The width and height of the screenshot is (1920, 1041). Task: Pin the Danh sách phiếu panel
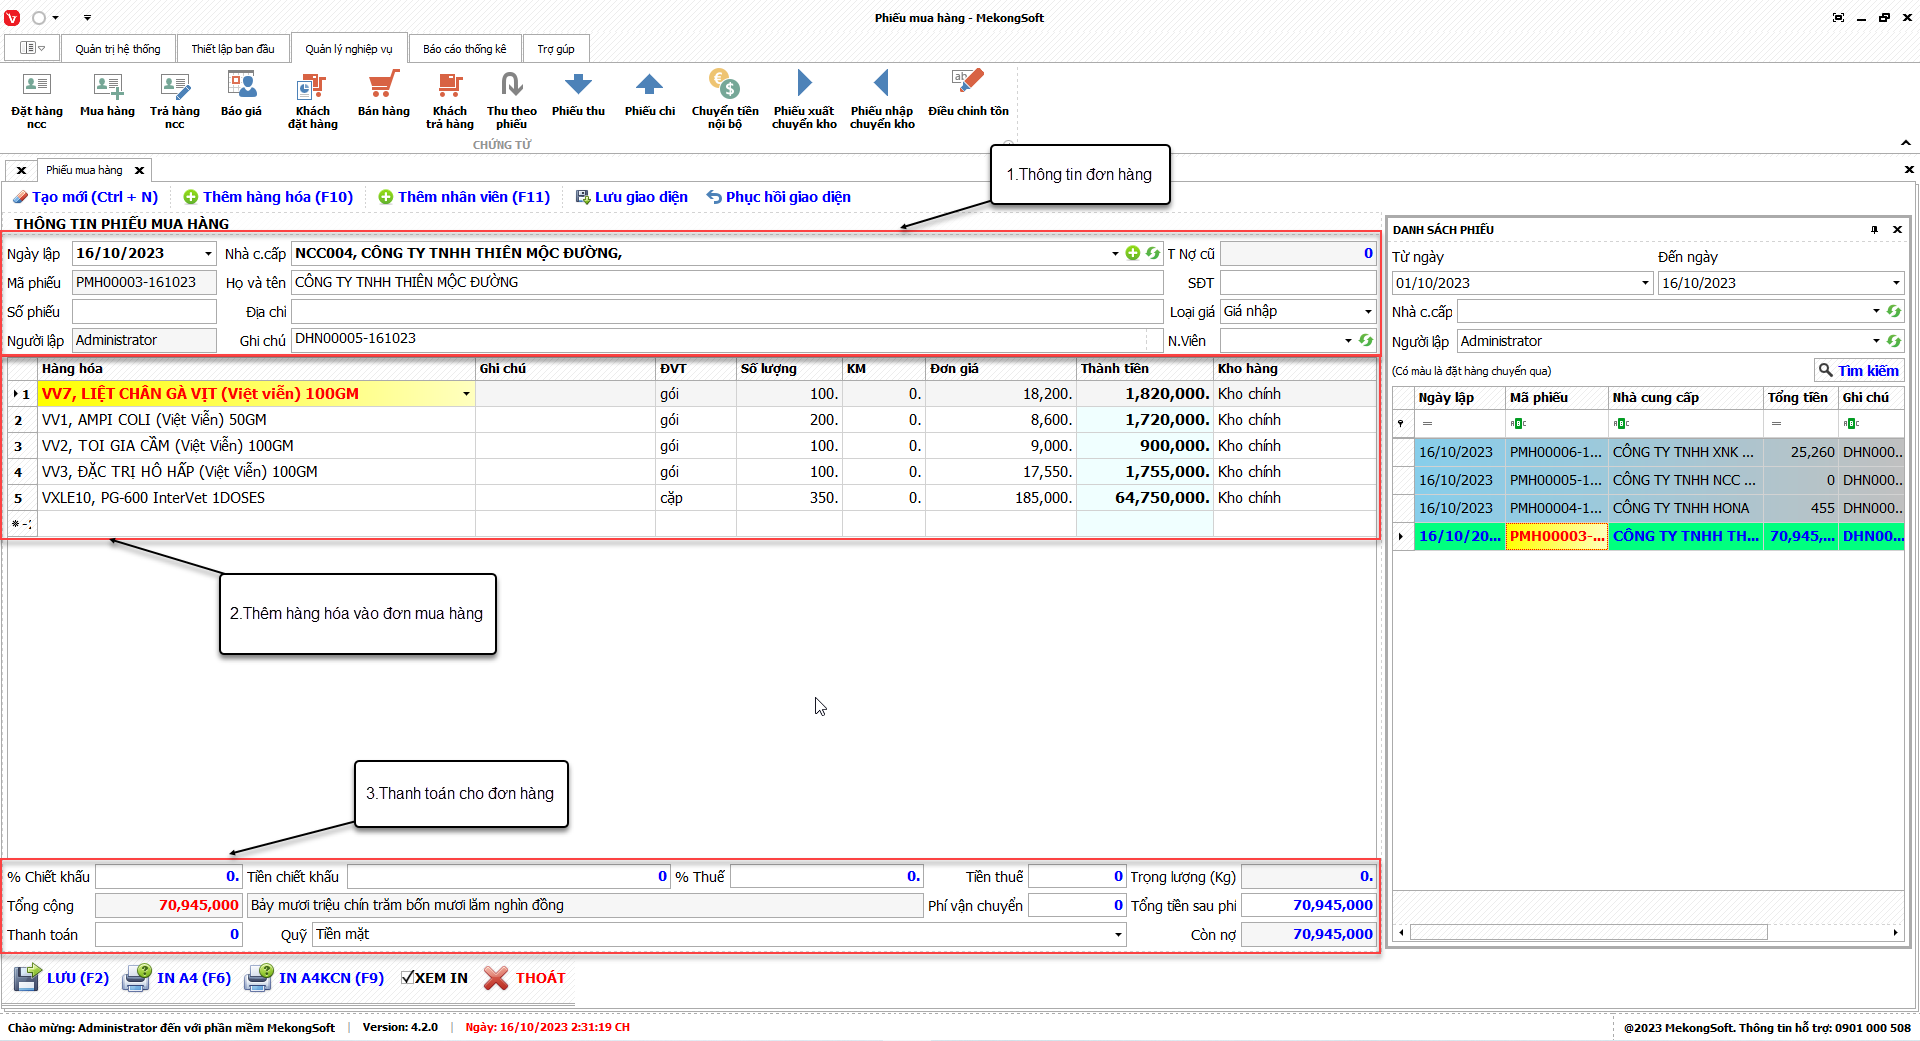[1874, 230]
